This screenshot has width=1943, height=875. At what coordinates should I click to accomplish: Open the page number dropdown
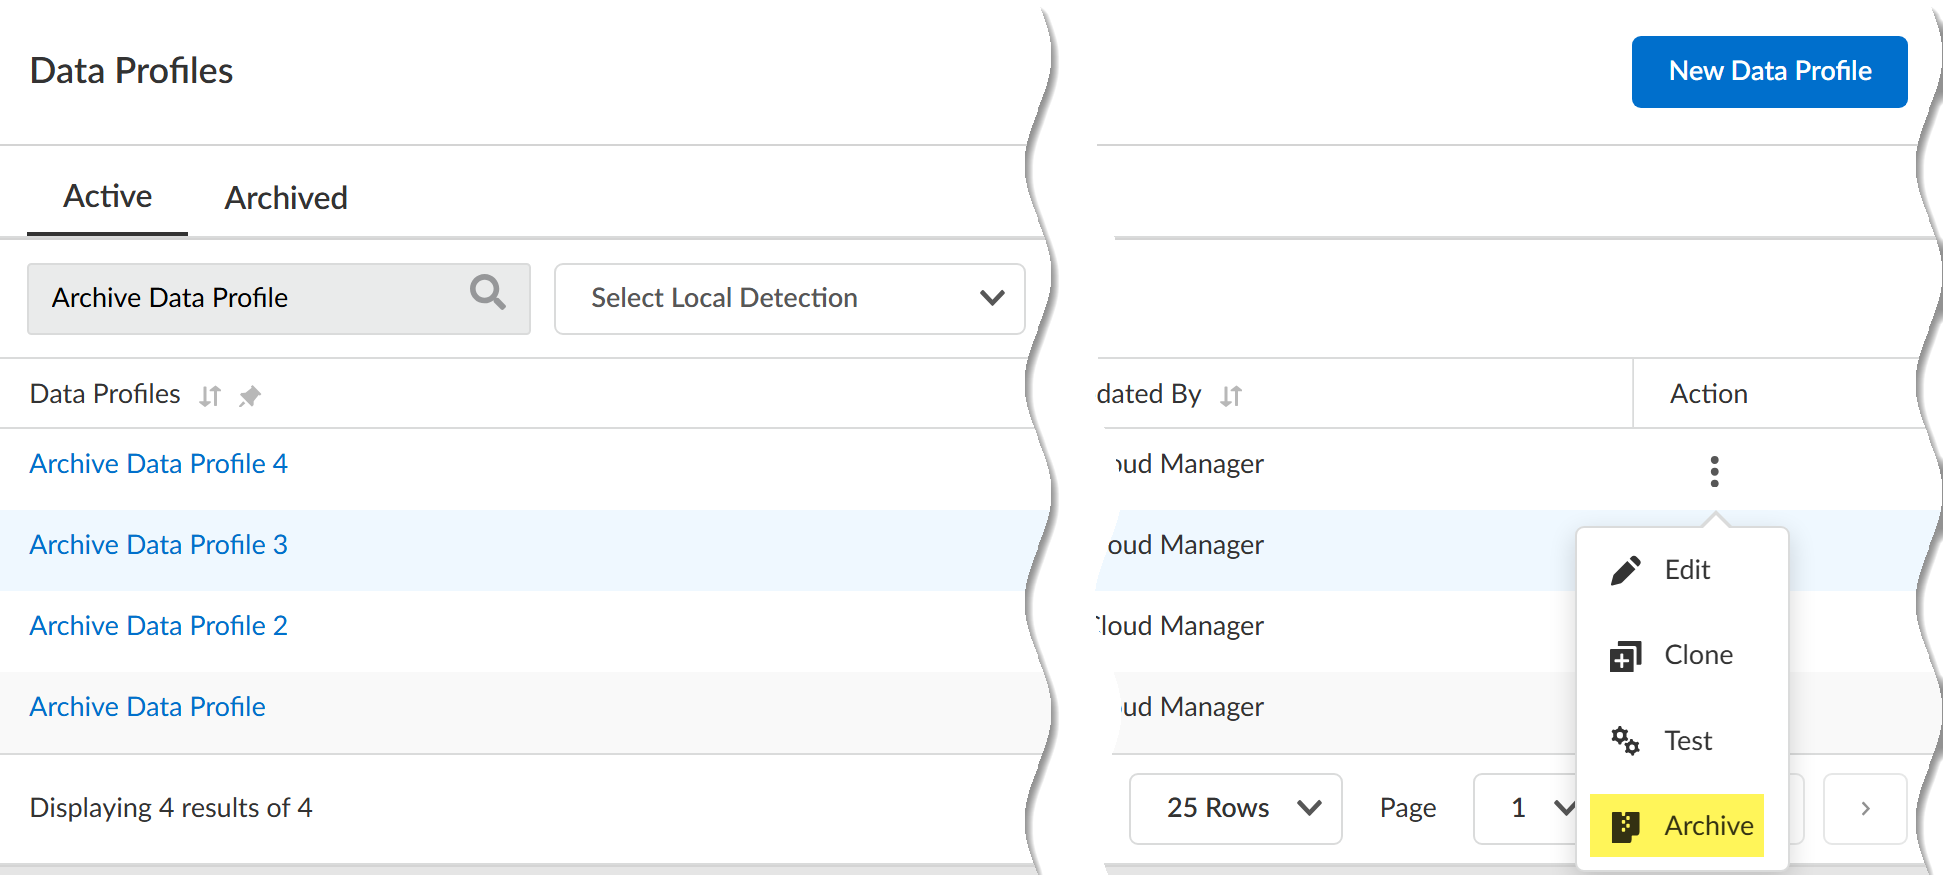point(1530,808)
